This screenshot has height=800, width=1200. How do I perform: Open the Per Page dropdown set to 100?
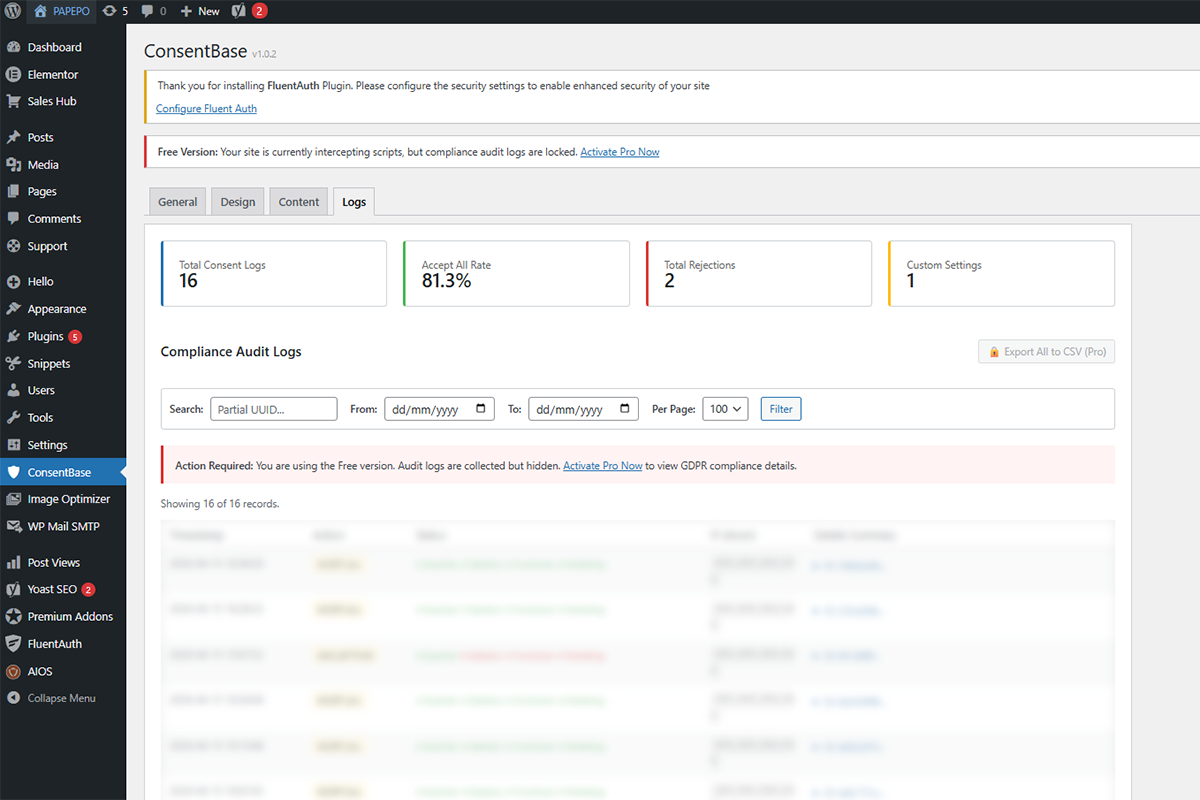coord(725,408)
